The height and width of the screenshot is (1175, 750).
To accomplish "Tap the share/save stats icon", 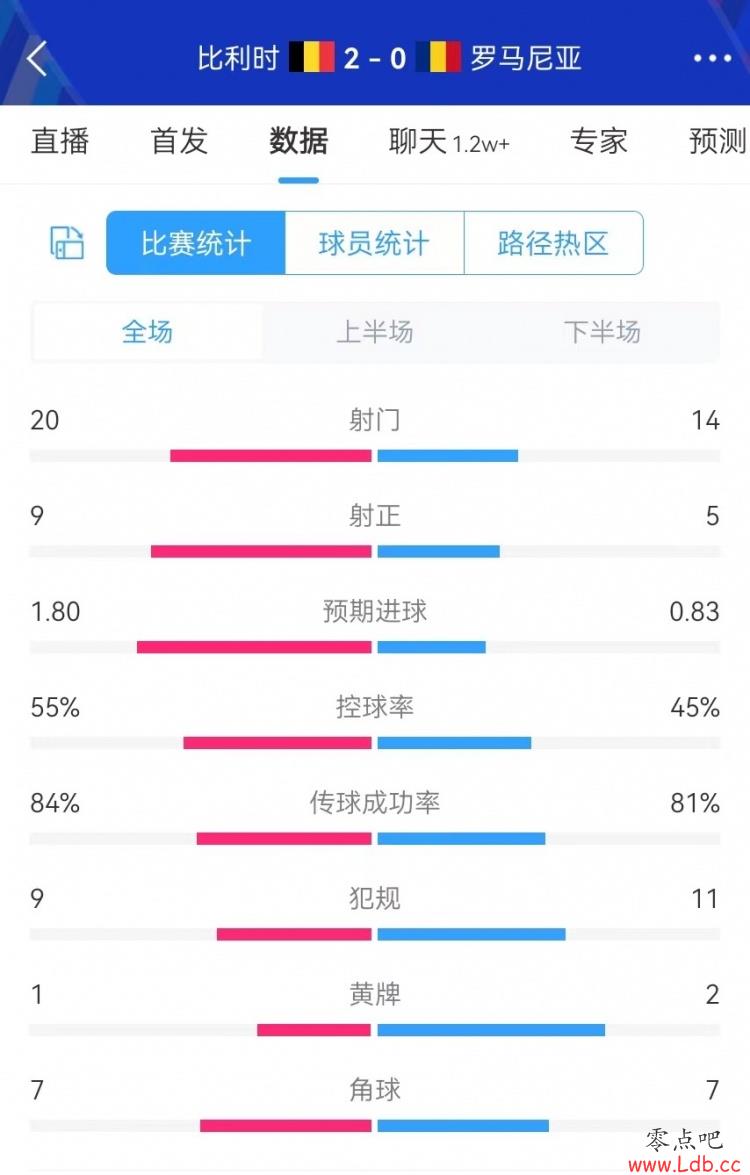I will (x=67, y=243).
